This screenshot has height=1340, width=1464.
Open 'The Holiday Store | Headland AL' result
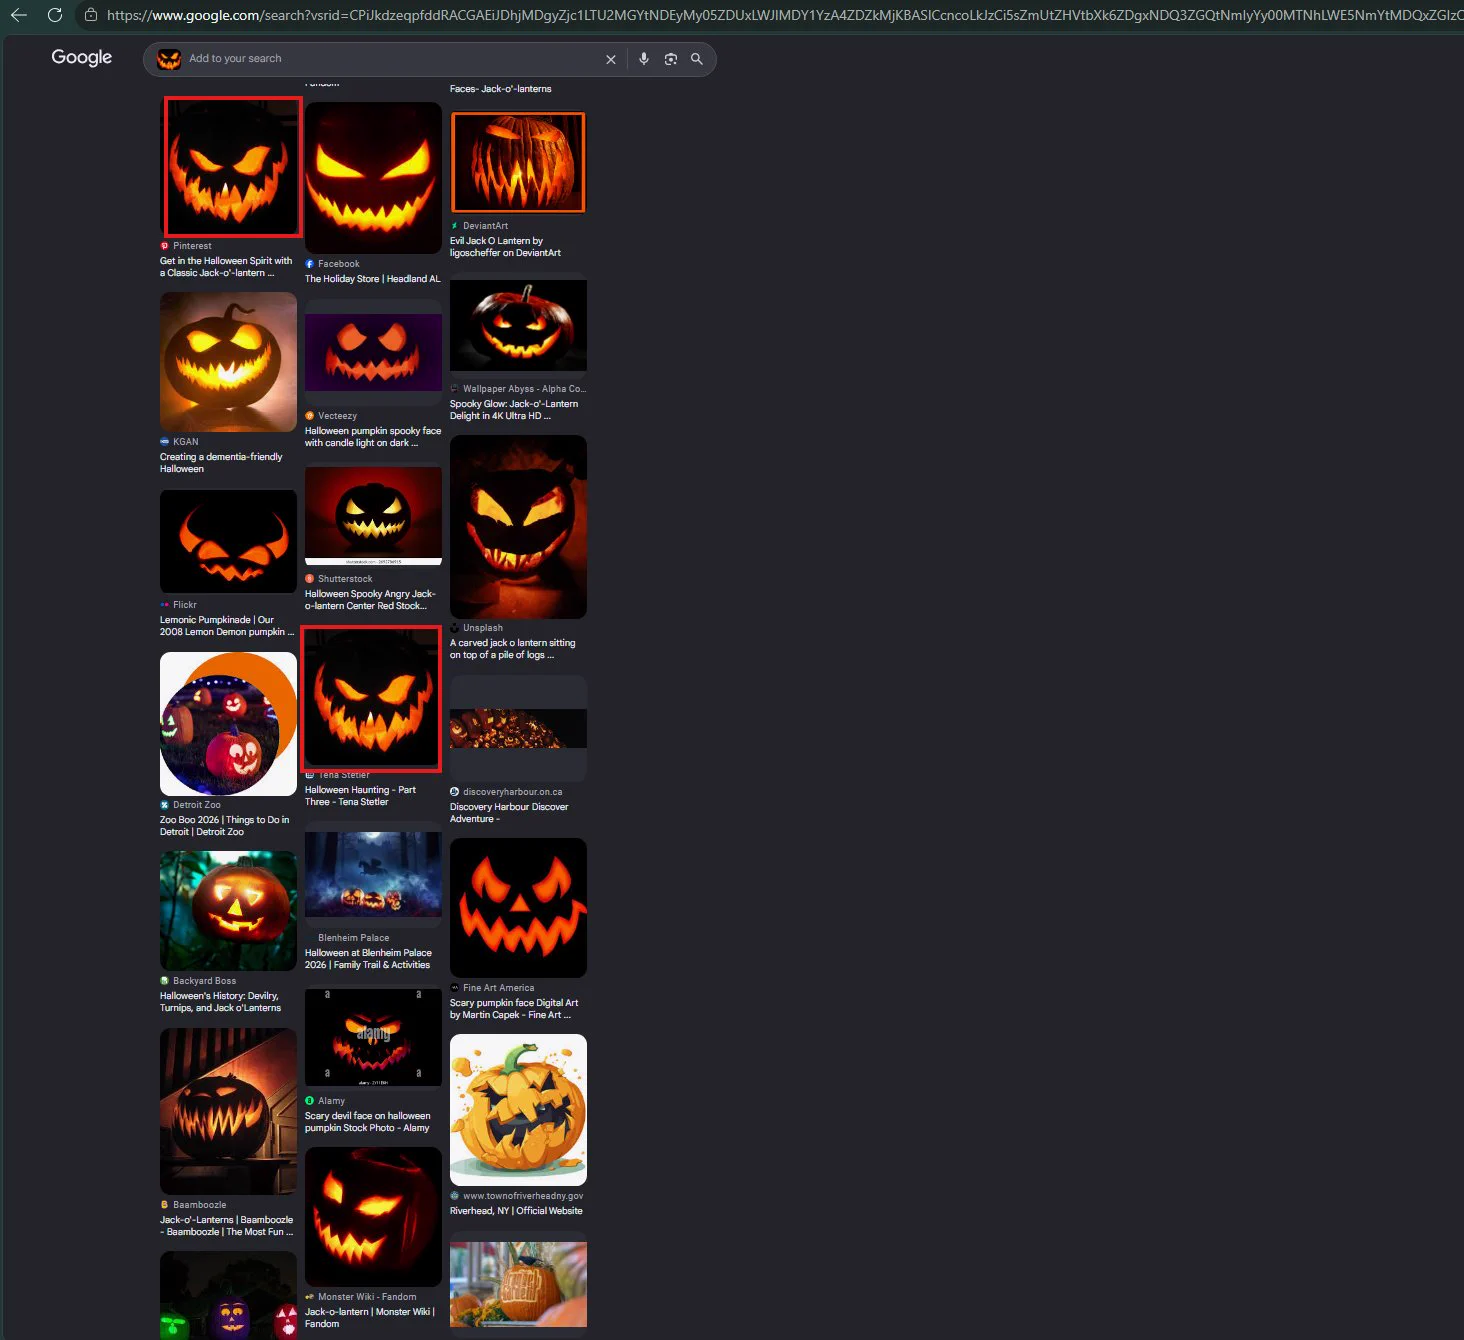click(x=373, y=279)
